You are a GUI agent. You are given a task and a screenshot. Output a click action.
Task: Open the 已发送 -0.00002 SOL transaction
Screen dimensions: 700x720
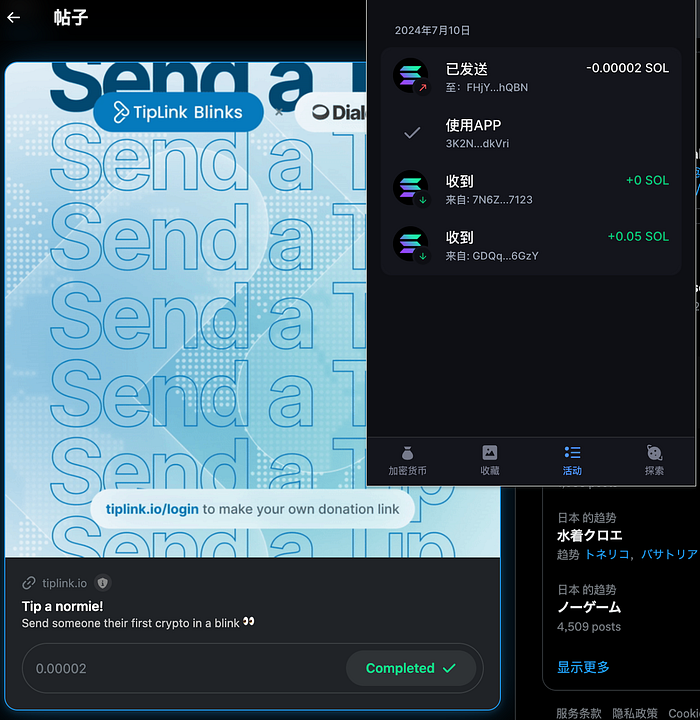click(531, 76)
